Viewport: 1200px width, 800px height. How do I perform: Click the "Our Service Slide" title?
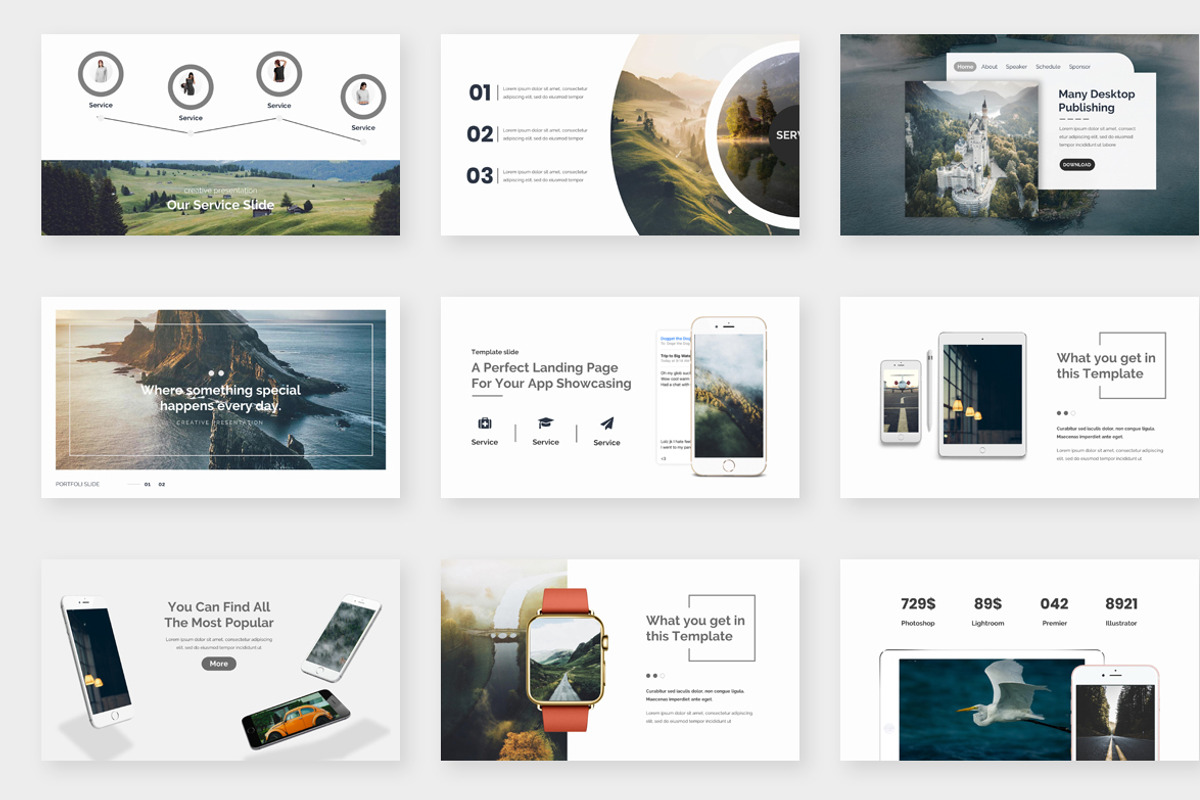[220, 205]
